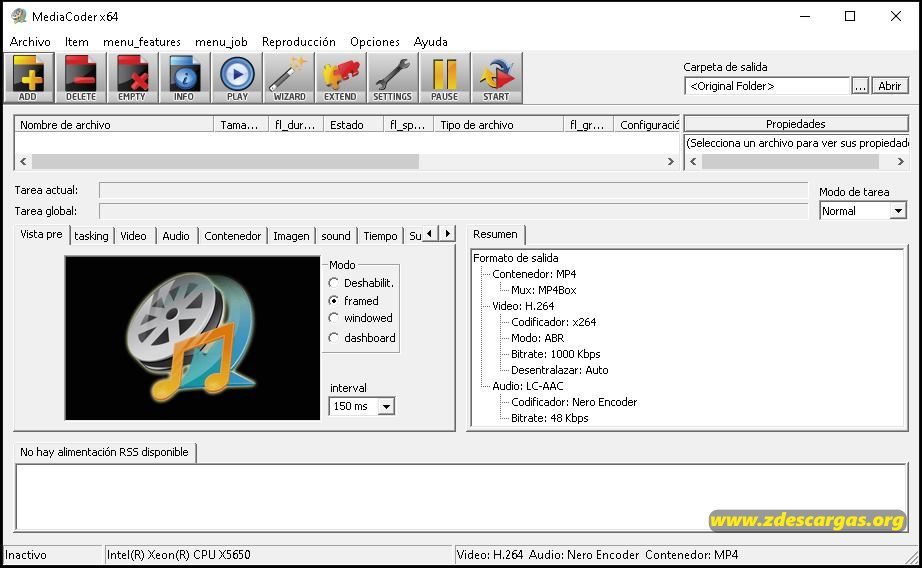Open the EXTEND toolbar icon
The height and width of the screenshot is (568, 922).
340,78
